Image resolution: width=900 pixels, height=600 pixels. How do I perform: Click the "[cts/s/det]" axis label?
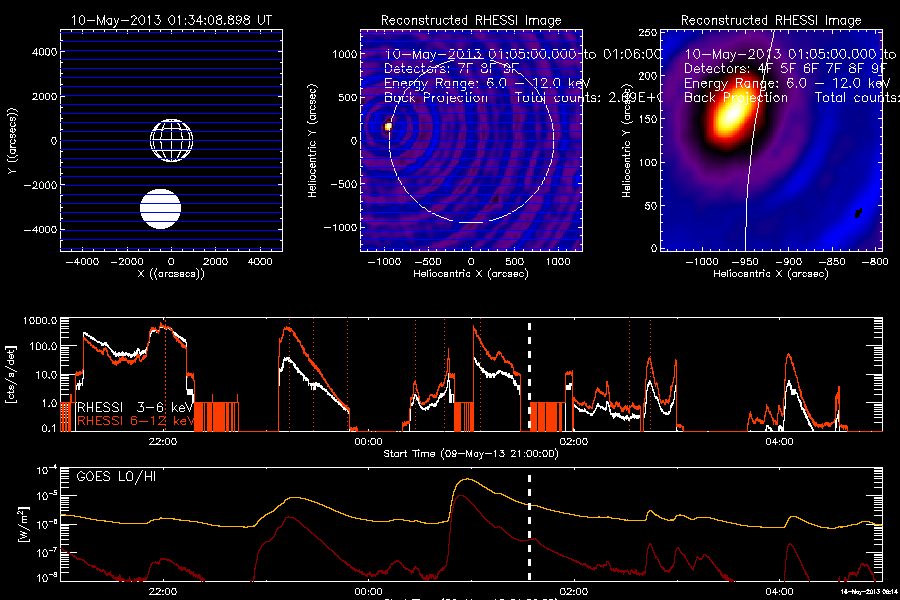tap(10, 374)
